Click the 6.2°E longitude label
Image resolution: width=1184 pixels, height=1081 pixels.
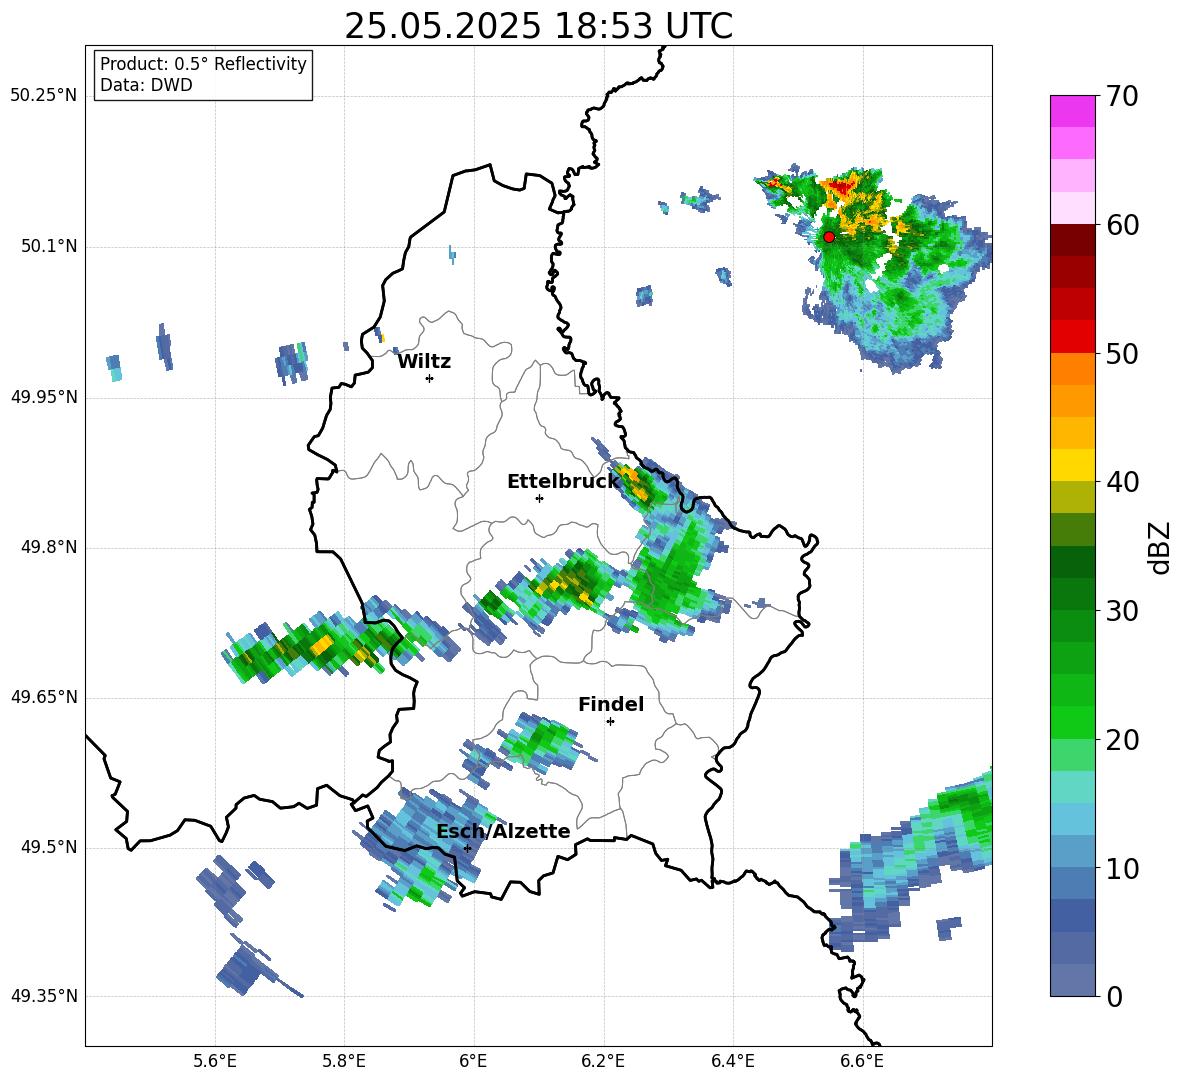coord(603,1061)
